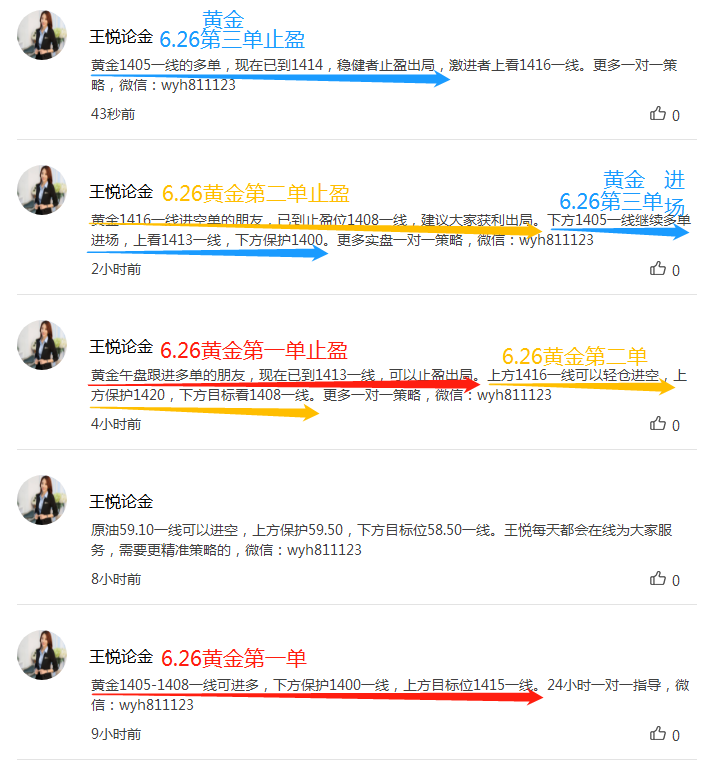Like the 43秒前 gold 1414 post

point(658,114)
